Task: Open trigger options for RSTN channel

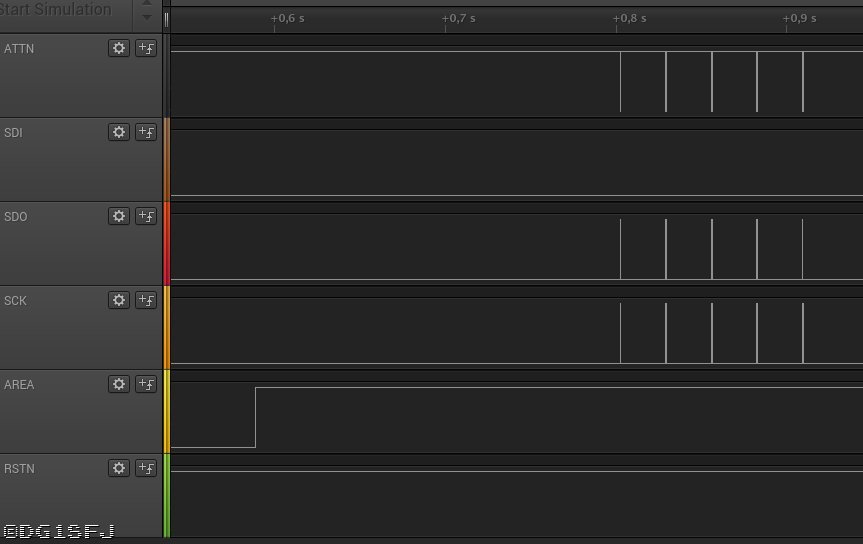Action: (x=146, y=468)
